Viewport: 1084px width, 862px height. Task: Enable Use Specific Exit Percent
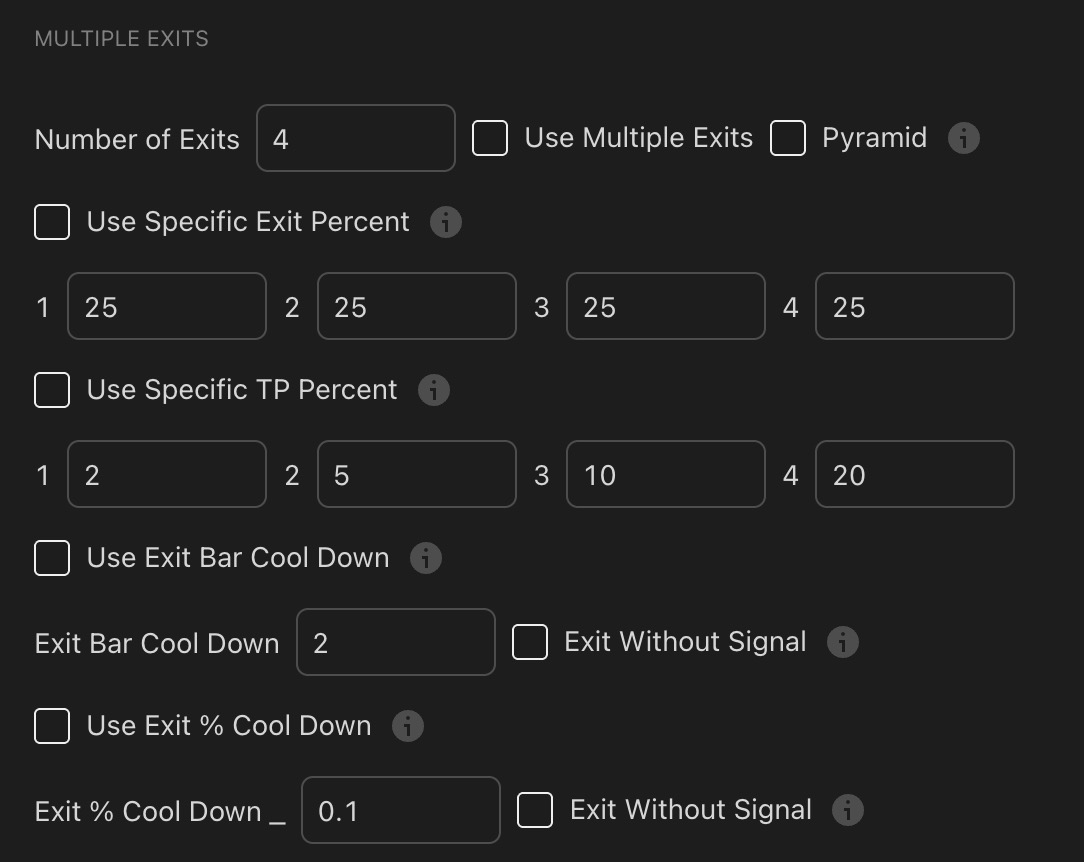tap(51, 222)
